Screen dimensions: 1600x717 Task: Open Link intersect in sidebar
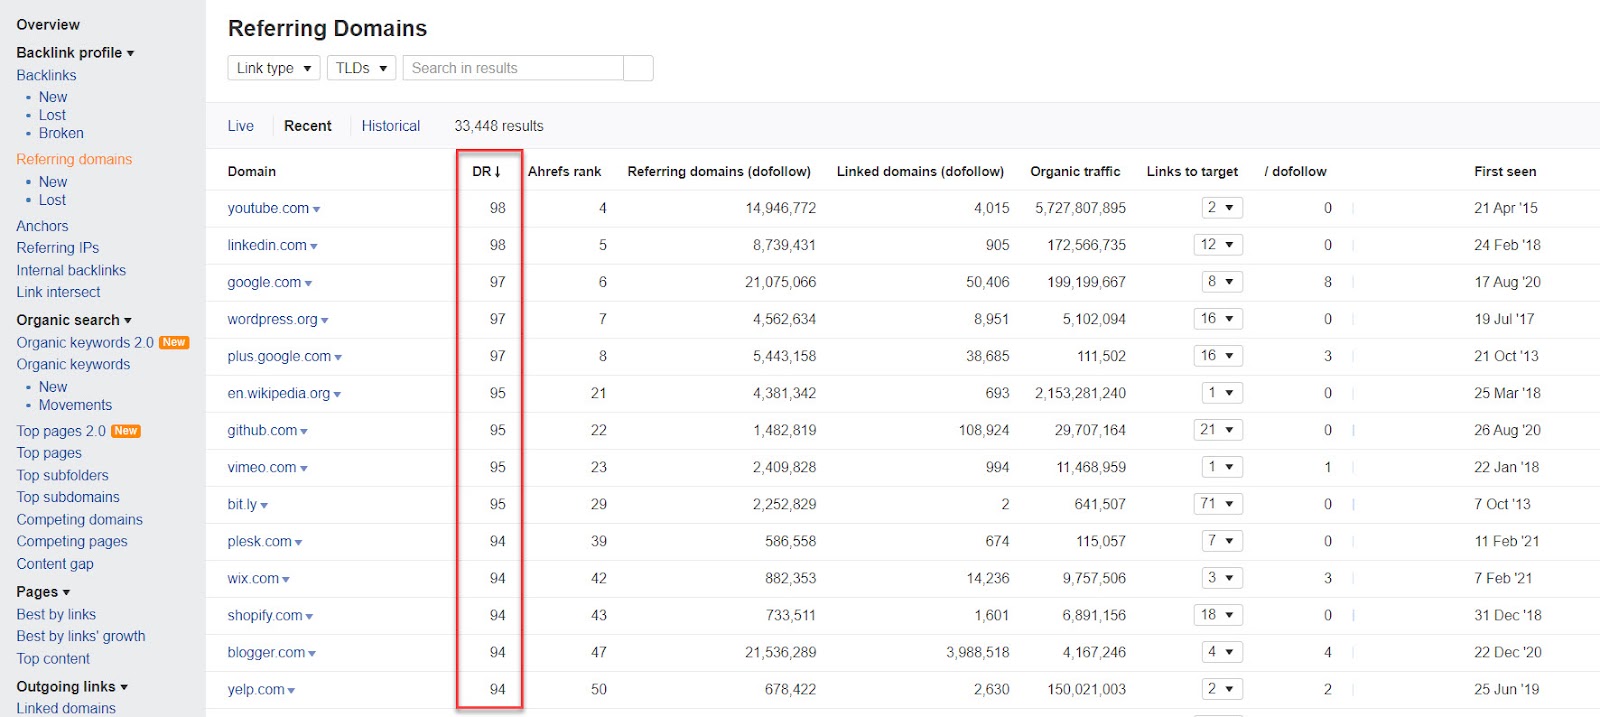(x=58, y=292)
